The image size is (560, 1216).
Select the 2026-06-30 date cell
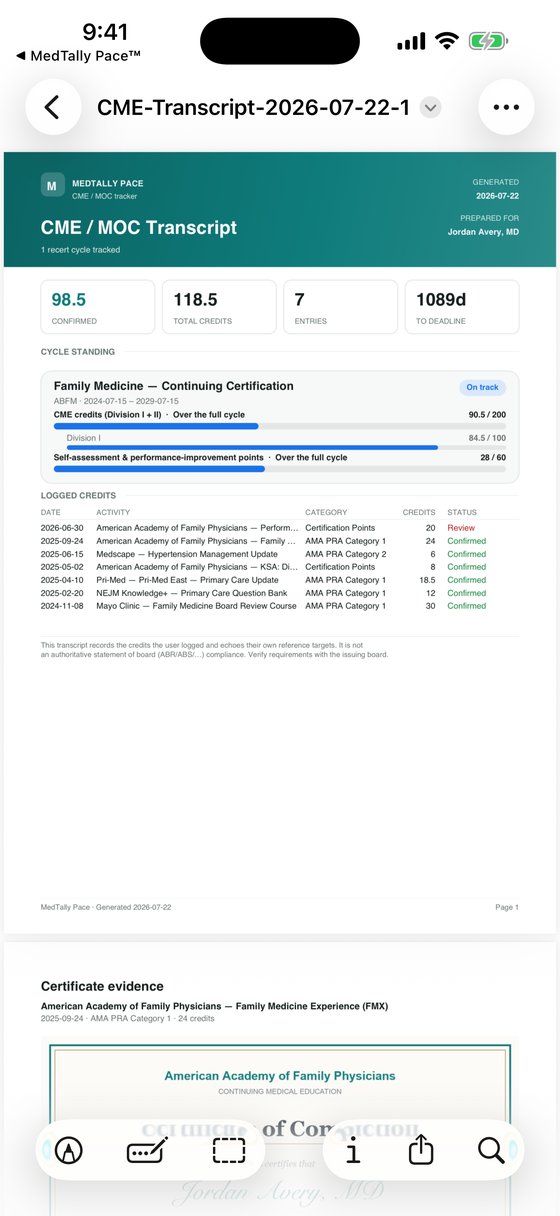60,528
